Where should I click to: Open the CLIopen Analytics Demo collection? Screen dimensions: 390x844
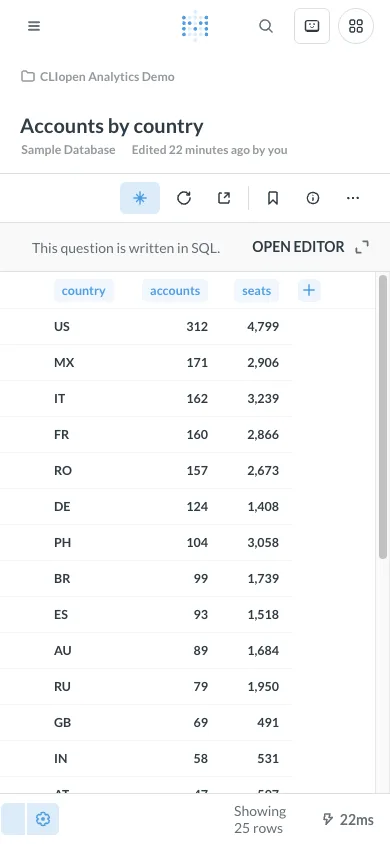pyautogui.click(x=107, y=76)
